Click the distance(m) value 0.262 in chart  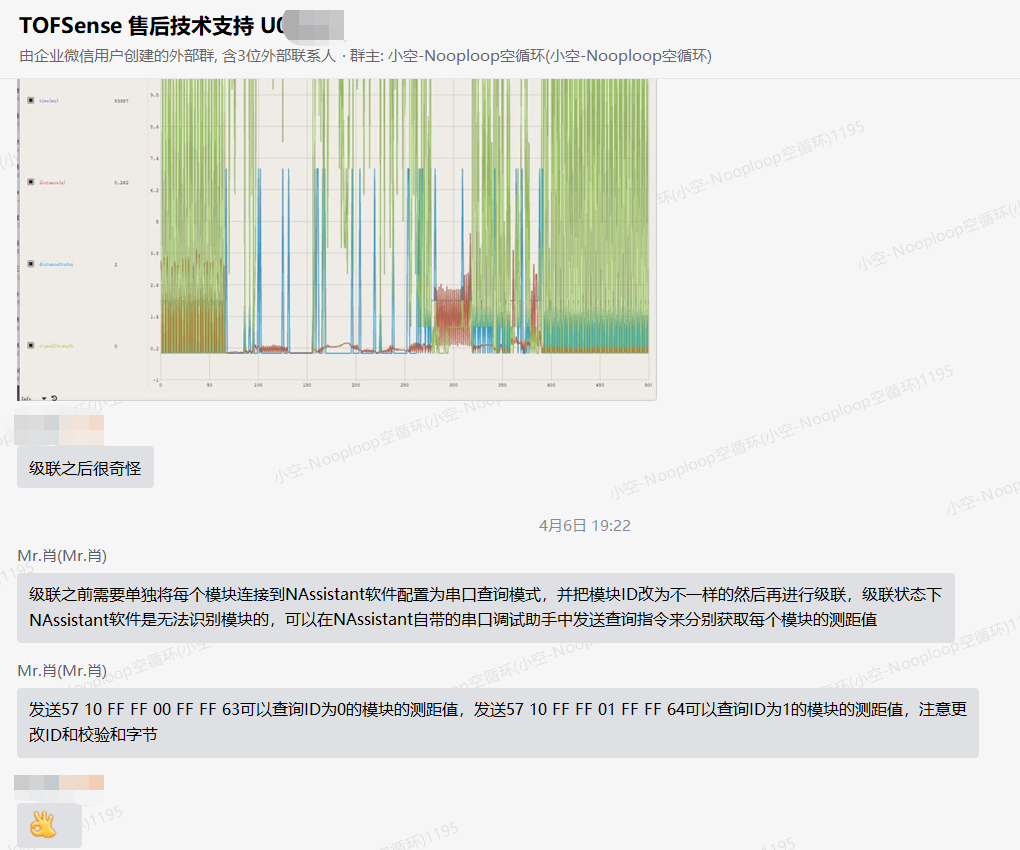pyautogui.click(x=121, y=182)
